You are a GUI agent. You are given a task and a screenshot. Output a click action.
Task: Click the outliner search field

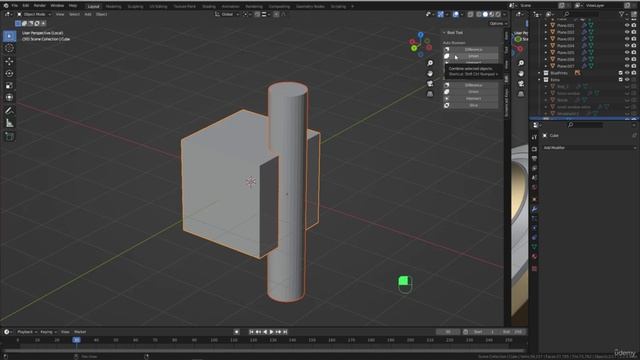pyautogui.click(x=580, y=14)
